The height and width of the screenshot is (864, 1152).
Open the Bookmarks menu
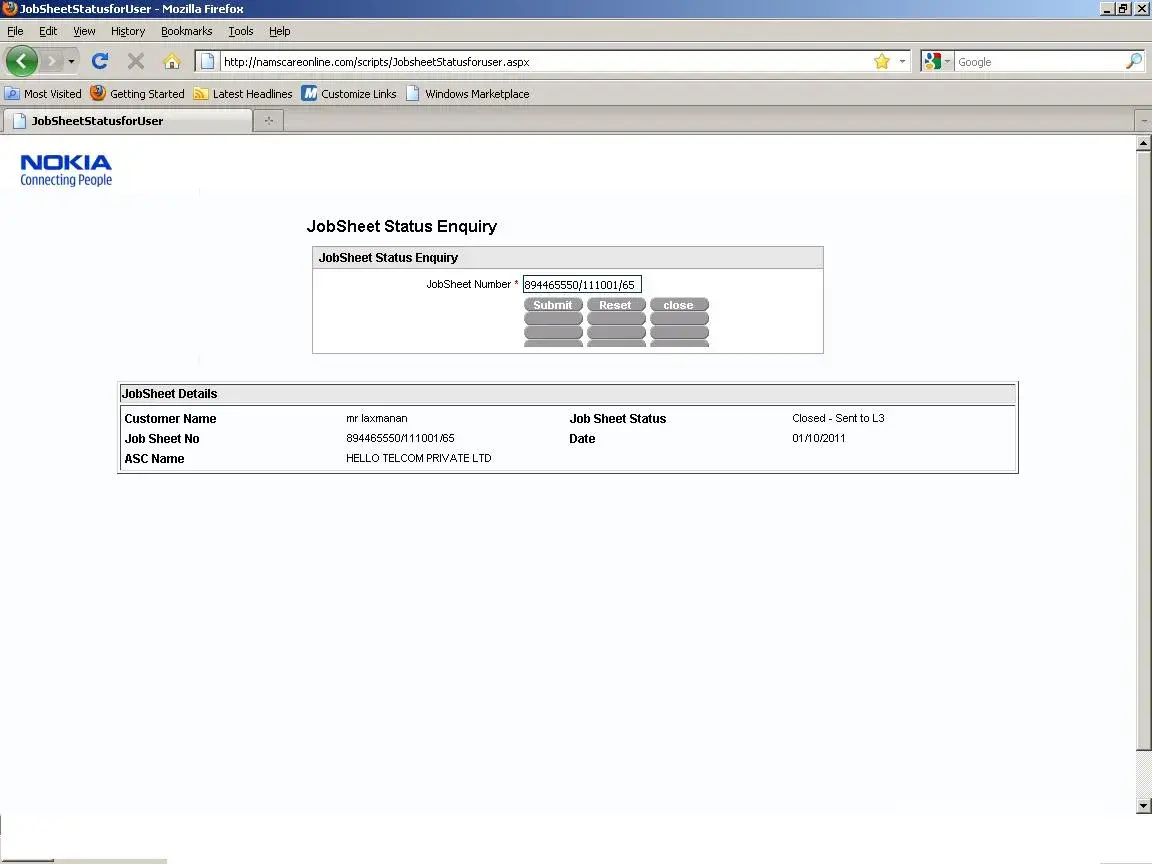pos(186,31)
